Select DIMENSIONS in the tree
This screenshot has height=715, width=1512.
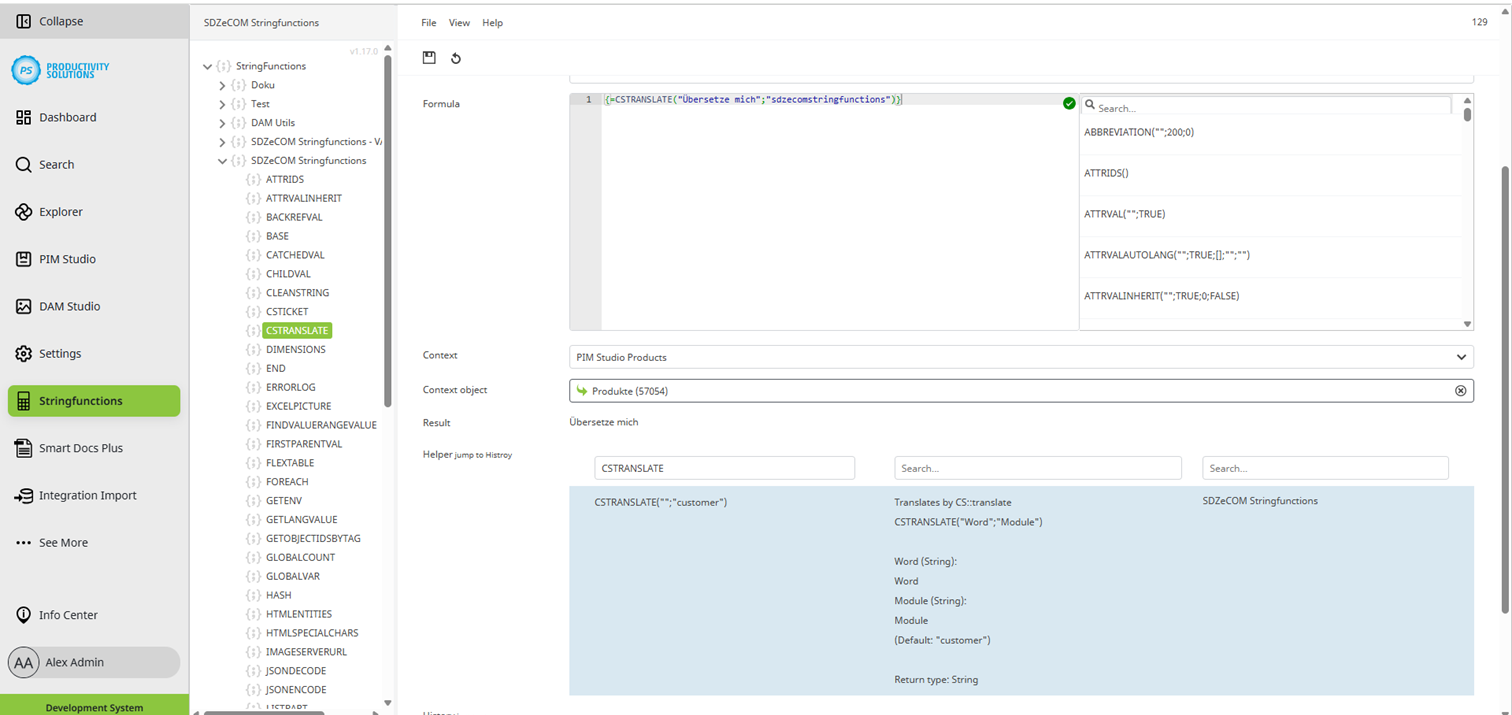295,350
